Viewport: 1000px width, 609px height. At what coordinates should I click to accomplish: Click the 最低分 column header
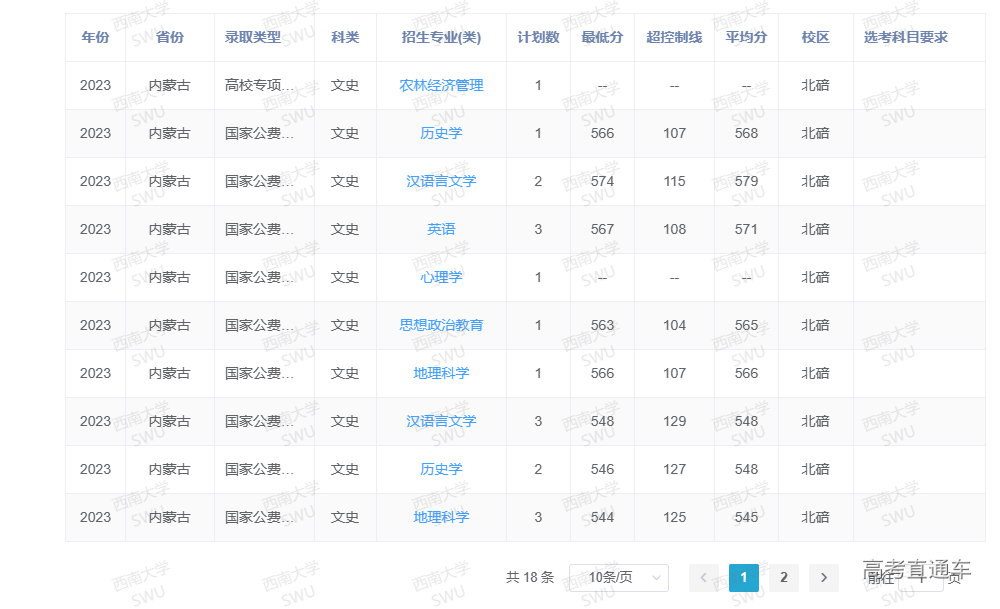pyautogui.click(x=602, y=38)
